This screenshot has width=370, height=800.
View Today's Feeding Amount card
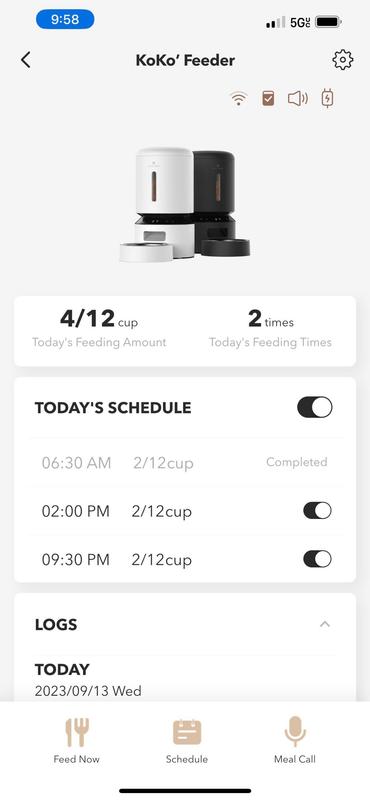coord(99,329)
